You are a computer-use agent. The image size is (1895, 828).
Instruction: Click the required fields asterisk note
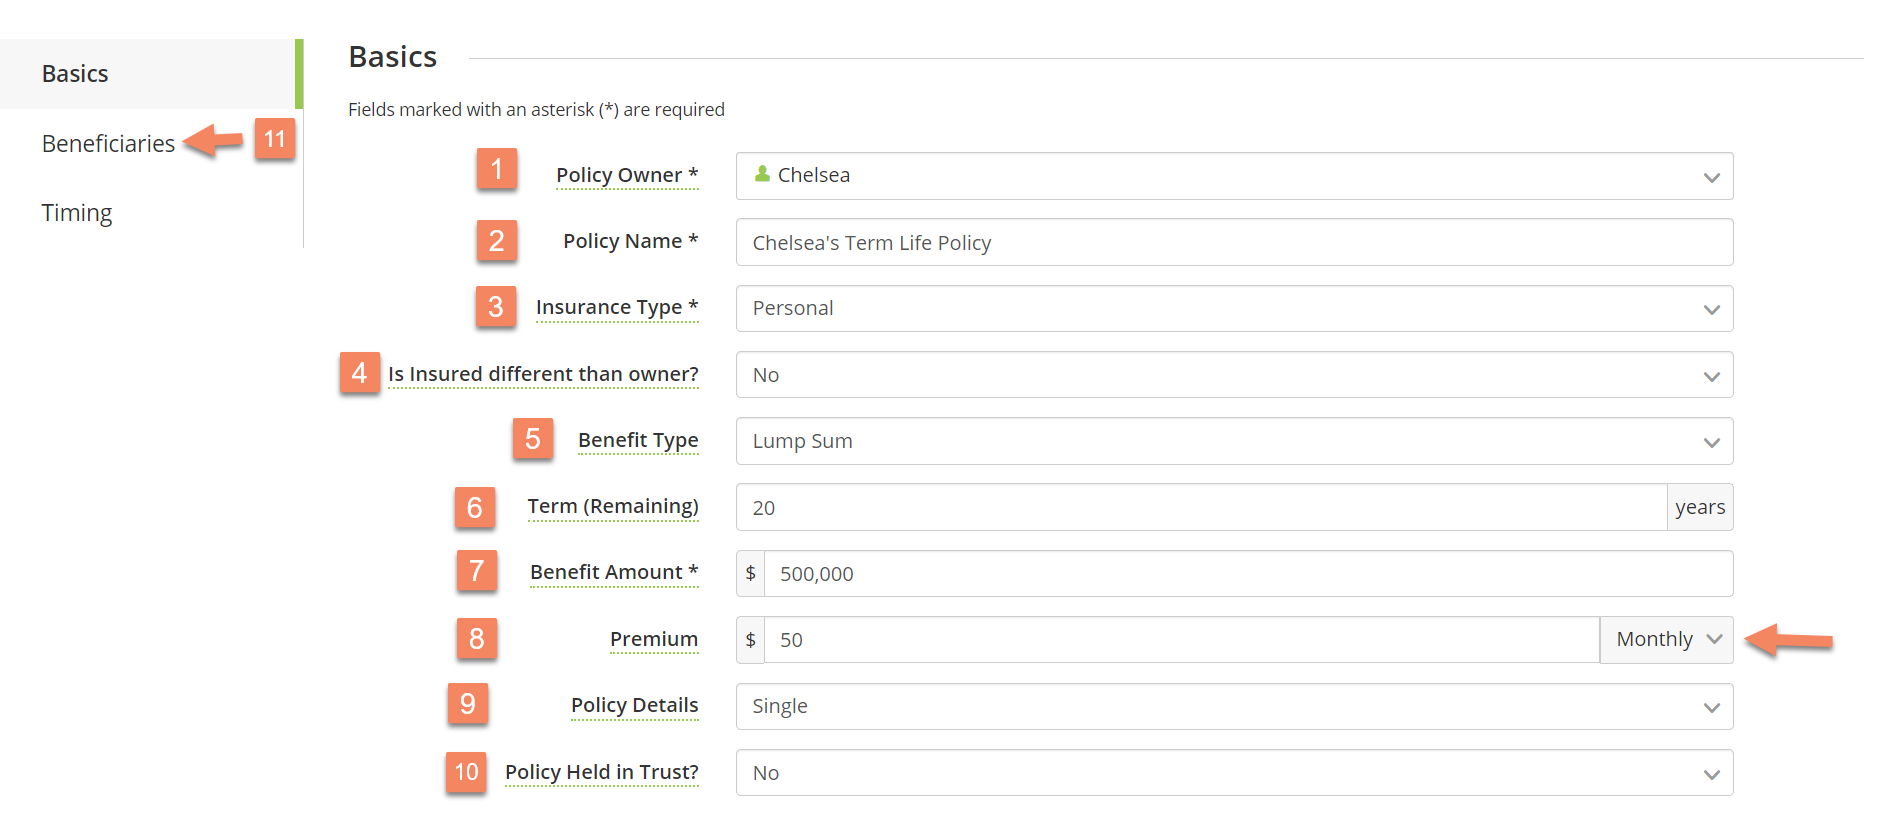click(x=536, y=110)
